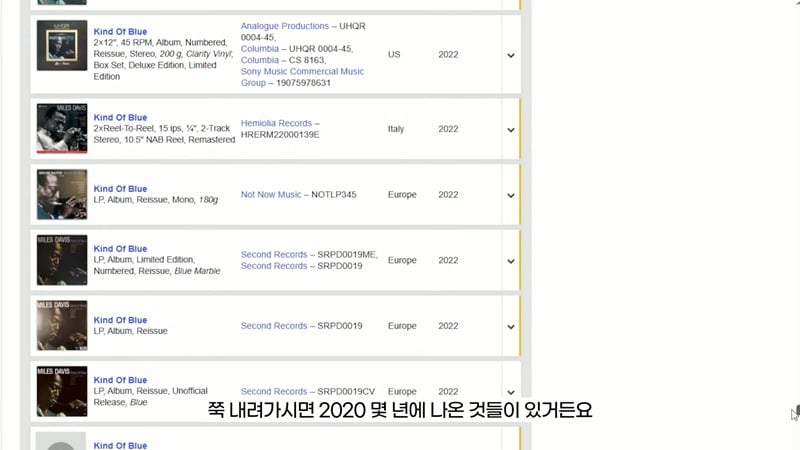Screen dimensions: 800x450
Task: Click the Not Now Music release cover thumbnail
Action: pyautogui.click(x=62, y=194)
